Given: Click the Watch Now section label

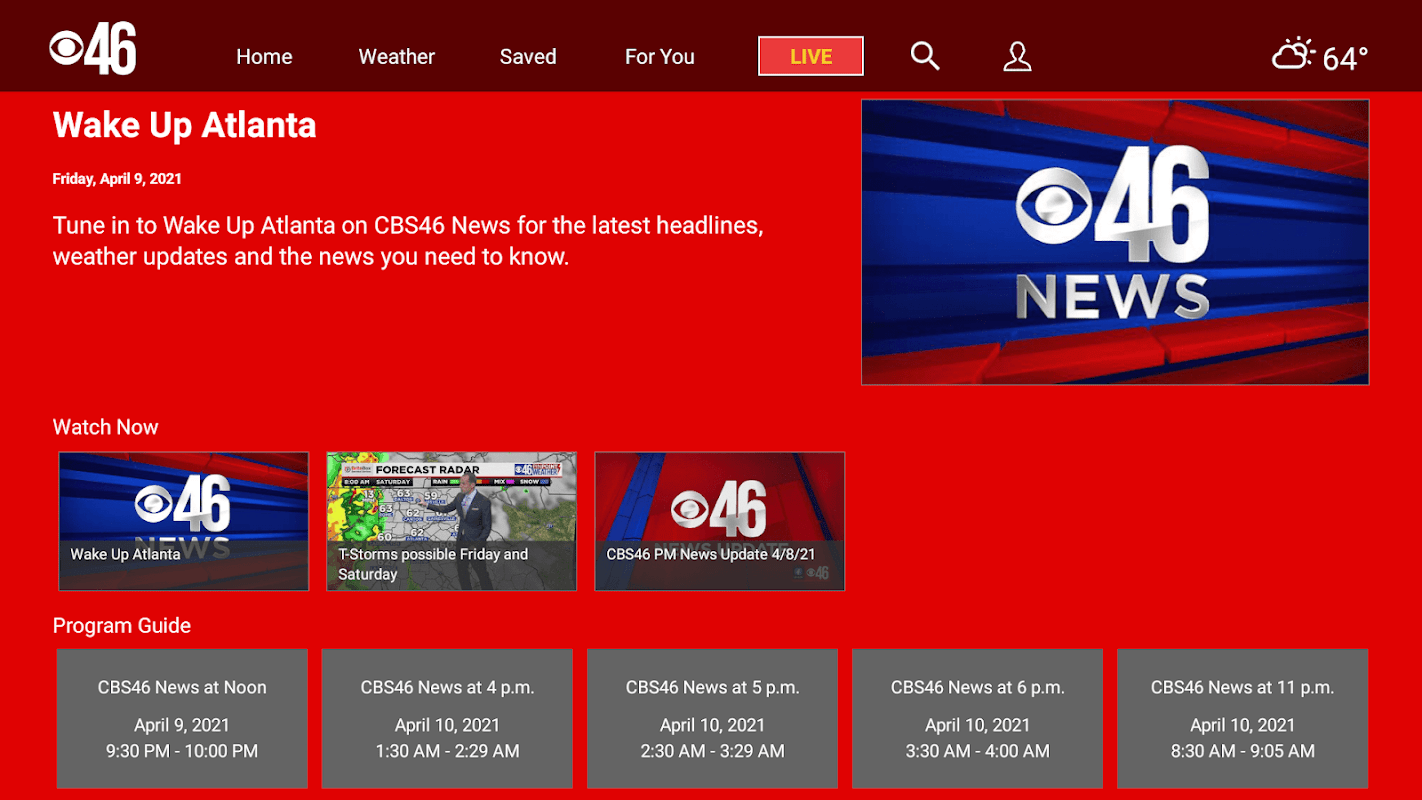Looking at the screenshot, I should [105, 427].
